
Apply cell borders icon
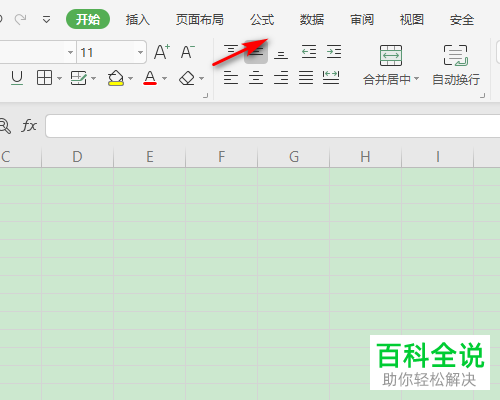[44, 78]
